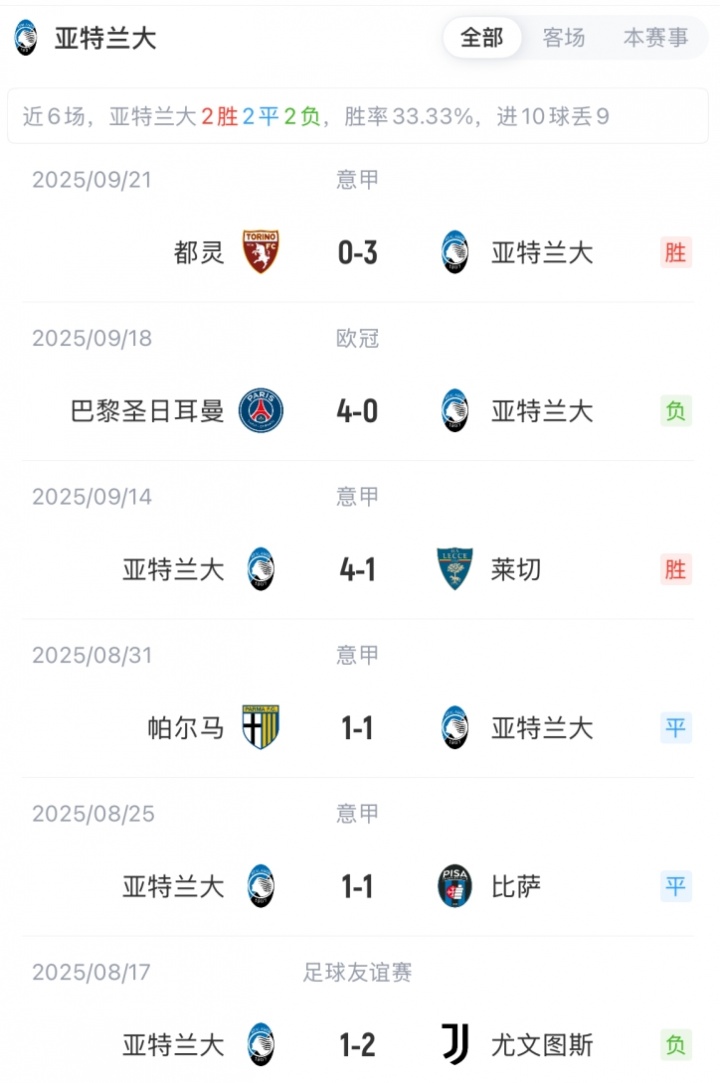This screenshot has height=1083, width=720.
Task: Switch to the 客场 filter tab
Action: (564, 38)
